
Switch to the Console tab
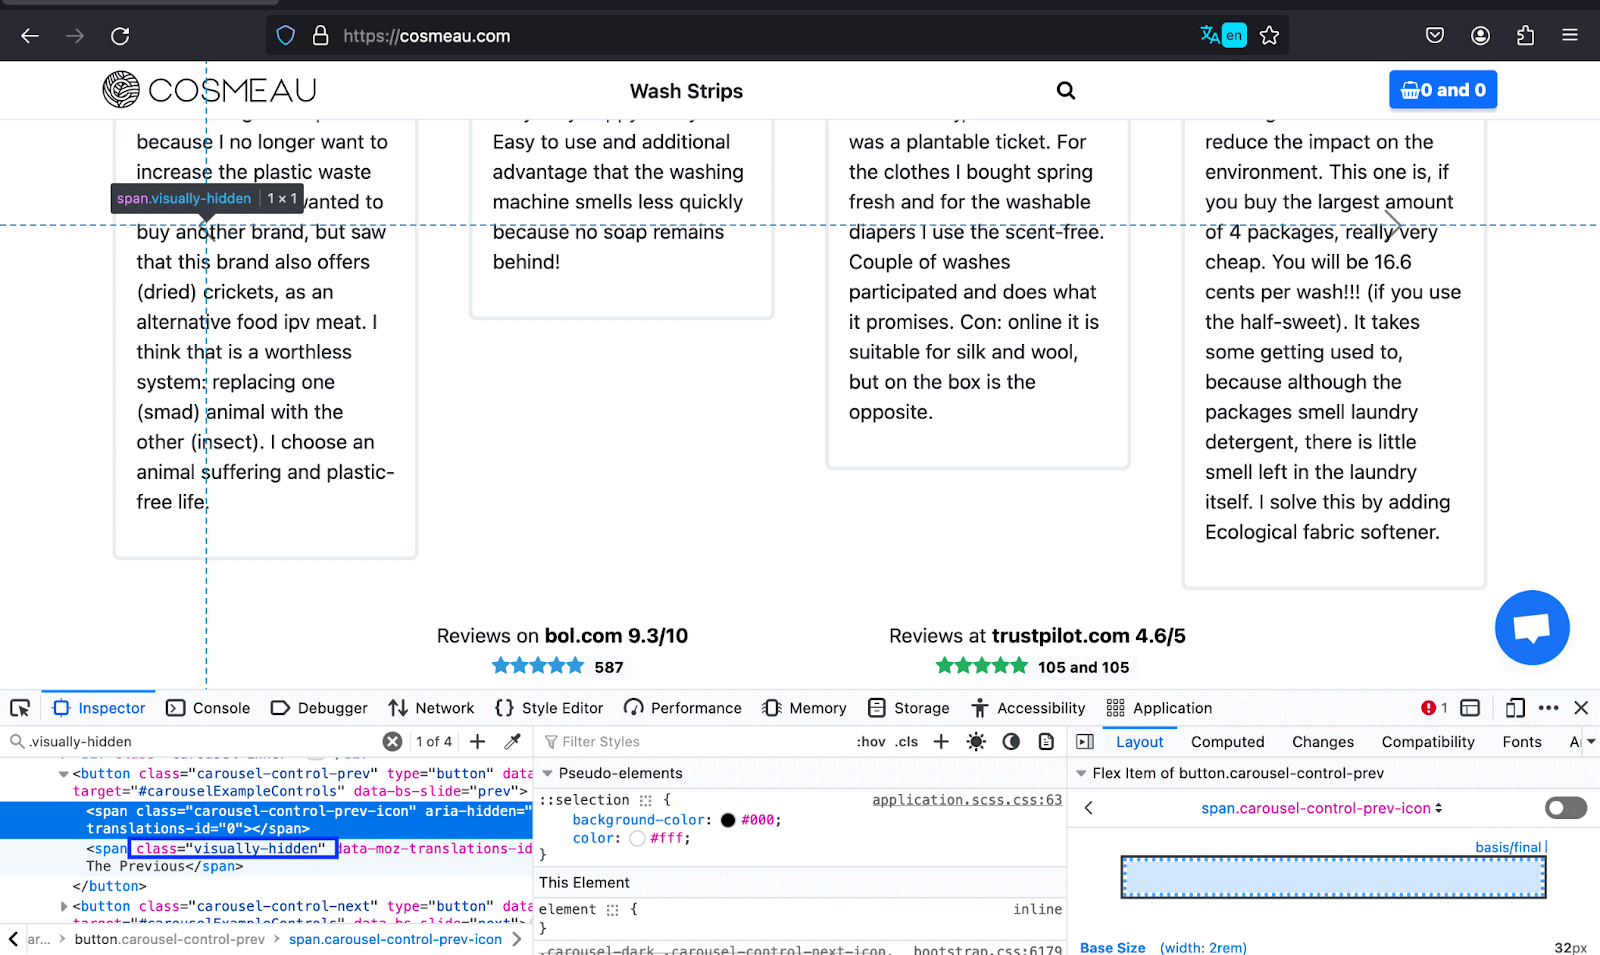pyautogui.click(x=208, y=708)
